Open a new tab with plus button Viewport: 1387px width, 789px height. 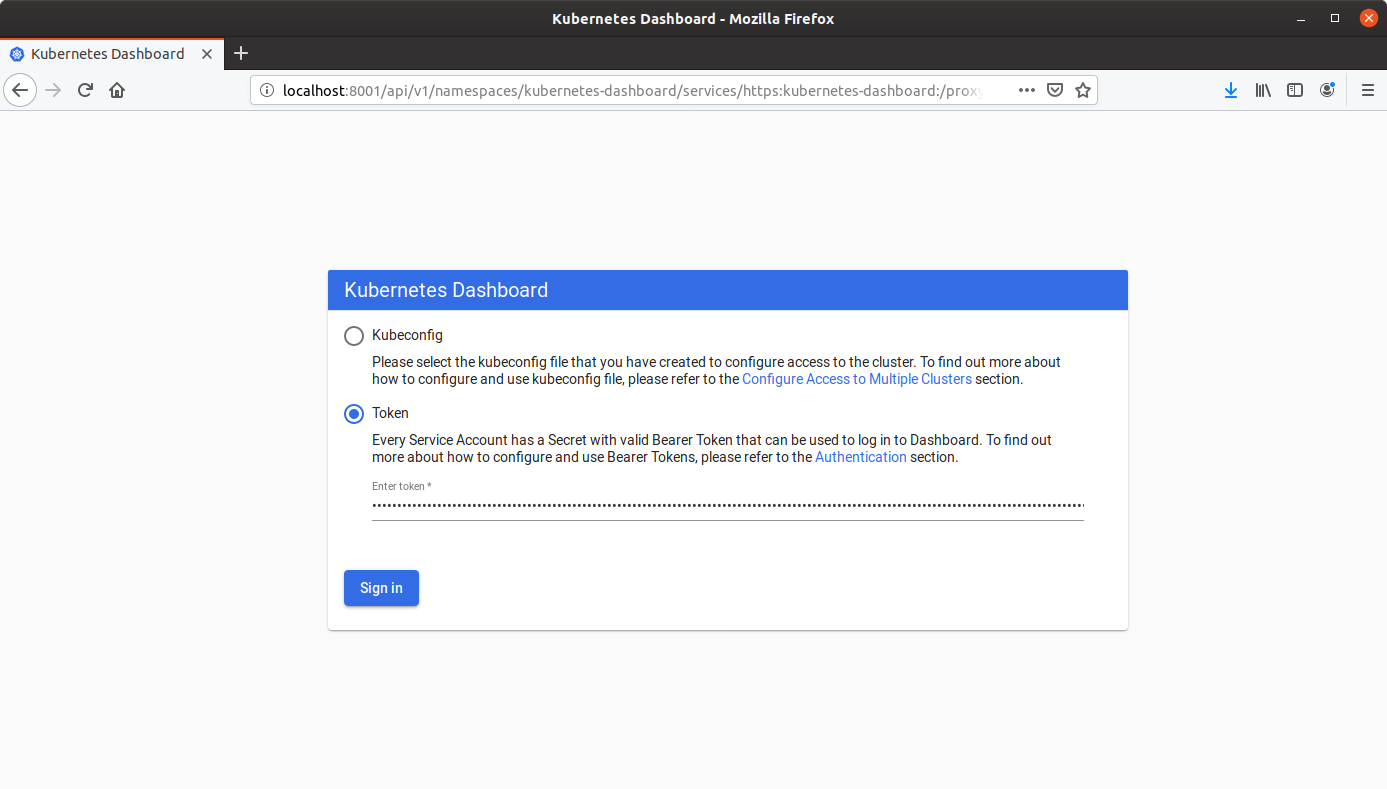coord(240,54)
